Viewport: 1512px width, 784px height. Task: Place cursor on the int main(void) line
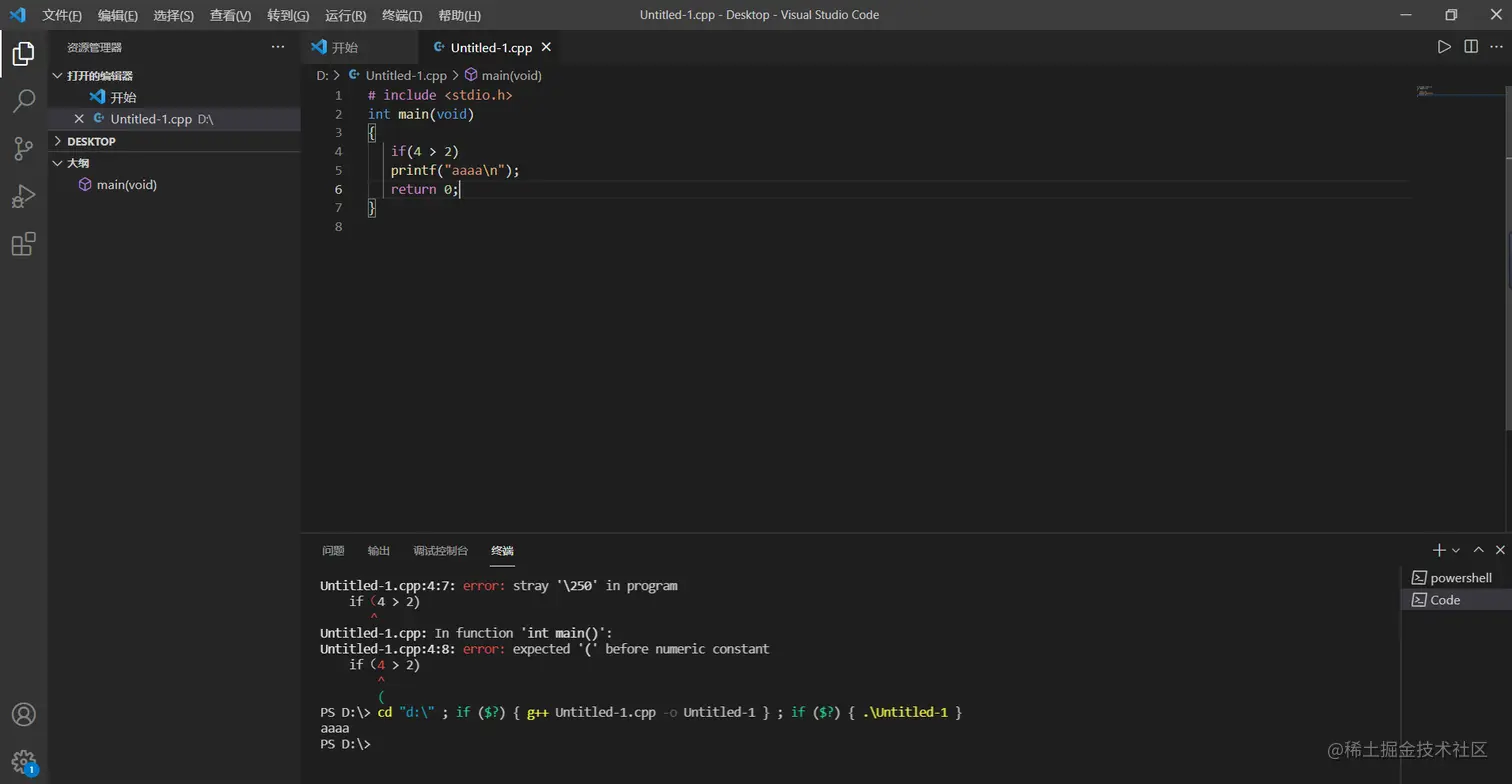click(421, 114)
